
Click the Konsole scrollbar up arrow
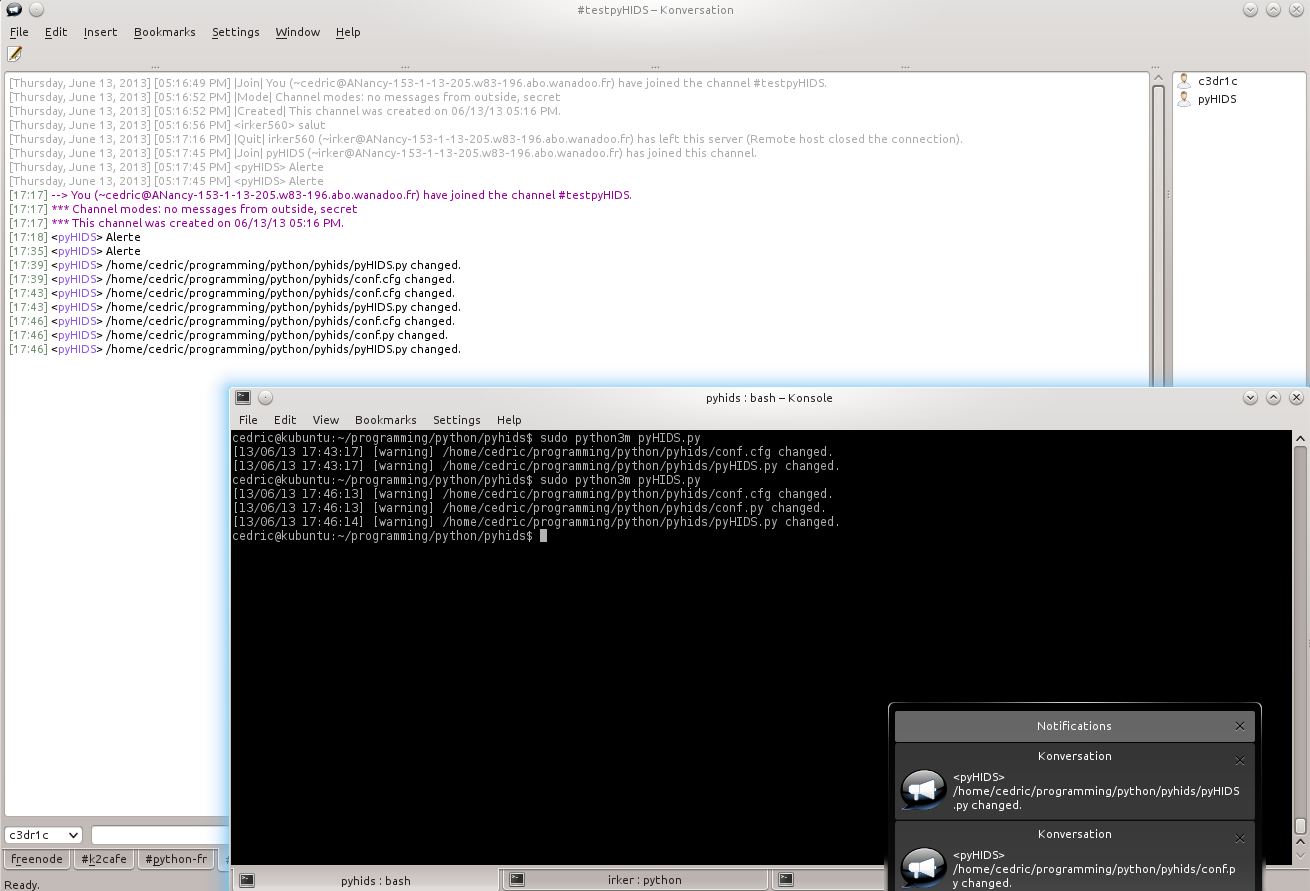1300,438
